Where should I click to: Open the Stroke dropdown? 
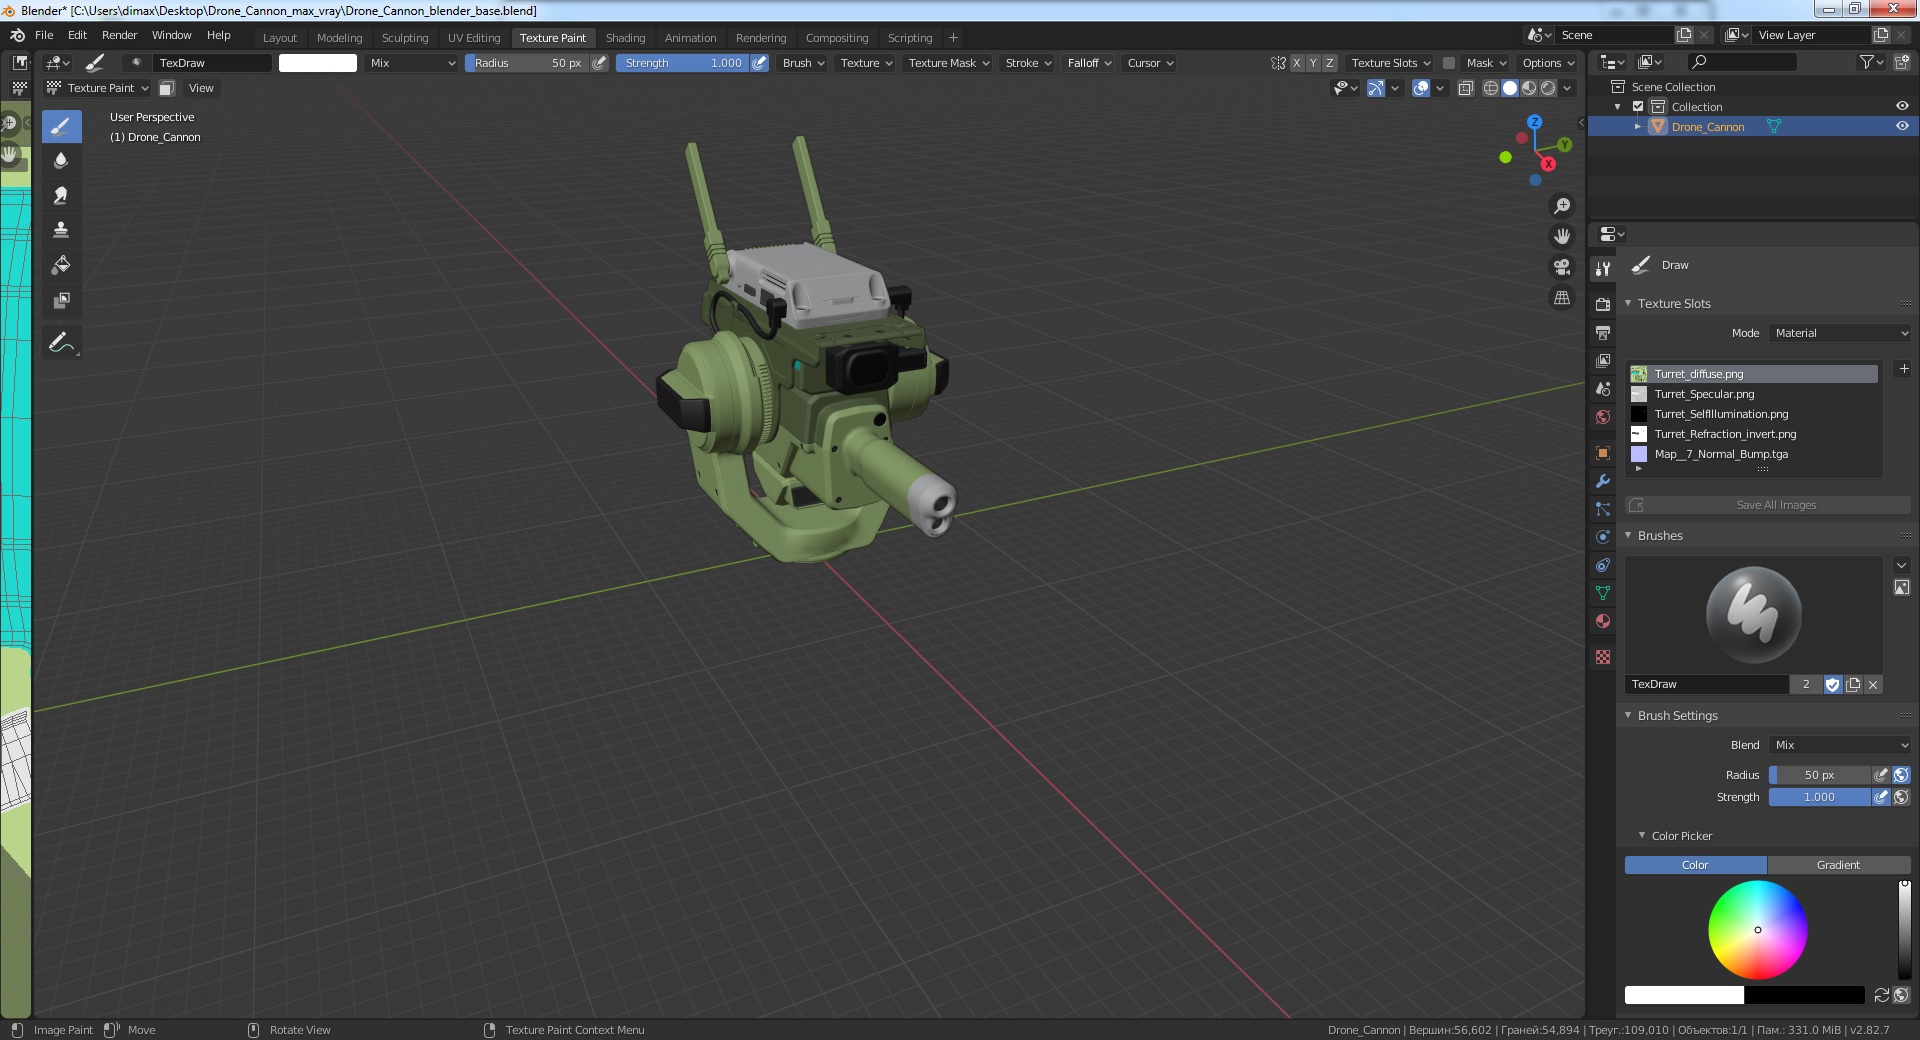point(1028,63)
